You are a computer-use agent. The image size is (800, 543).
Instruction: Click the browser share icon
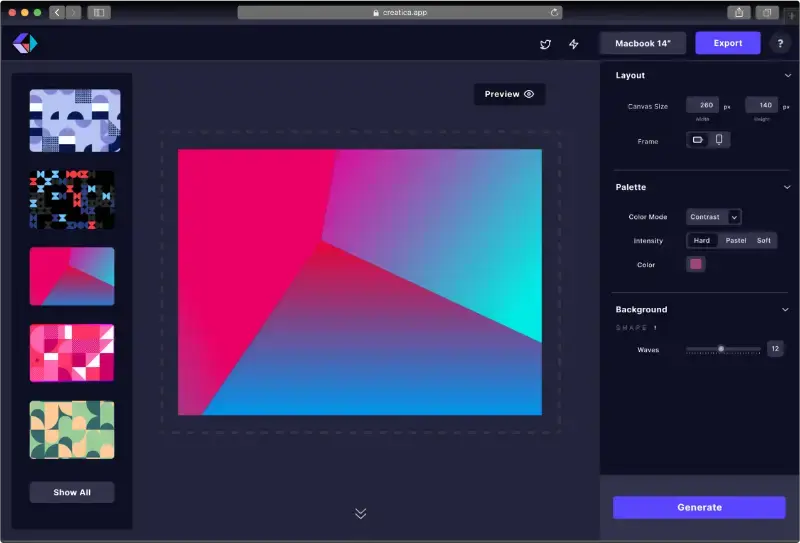pos(739,13)
